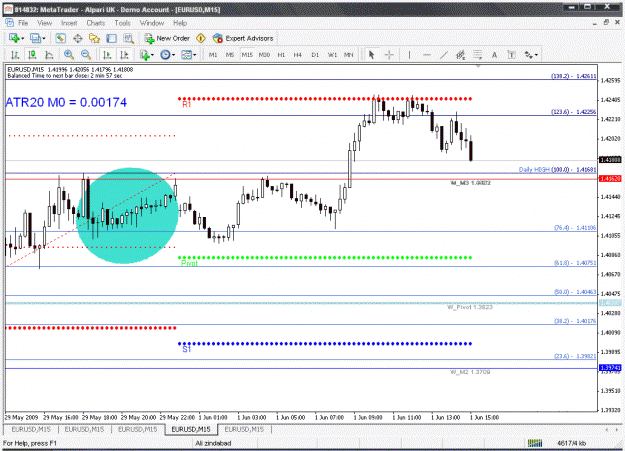Switch to Bar Chart type
625x451 pixels.
(15, 55)
